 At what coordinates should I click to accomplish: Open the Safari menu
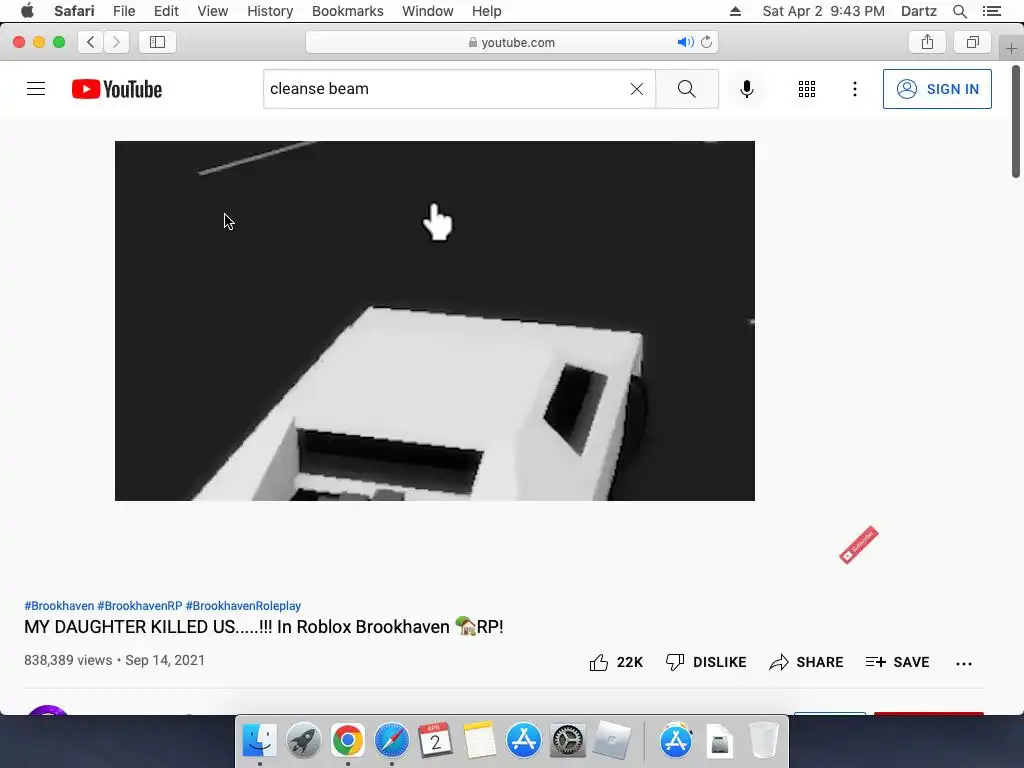click(74, 11)
